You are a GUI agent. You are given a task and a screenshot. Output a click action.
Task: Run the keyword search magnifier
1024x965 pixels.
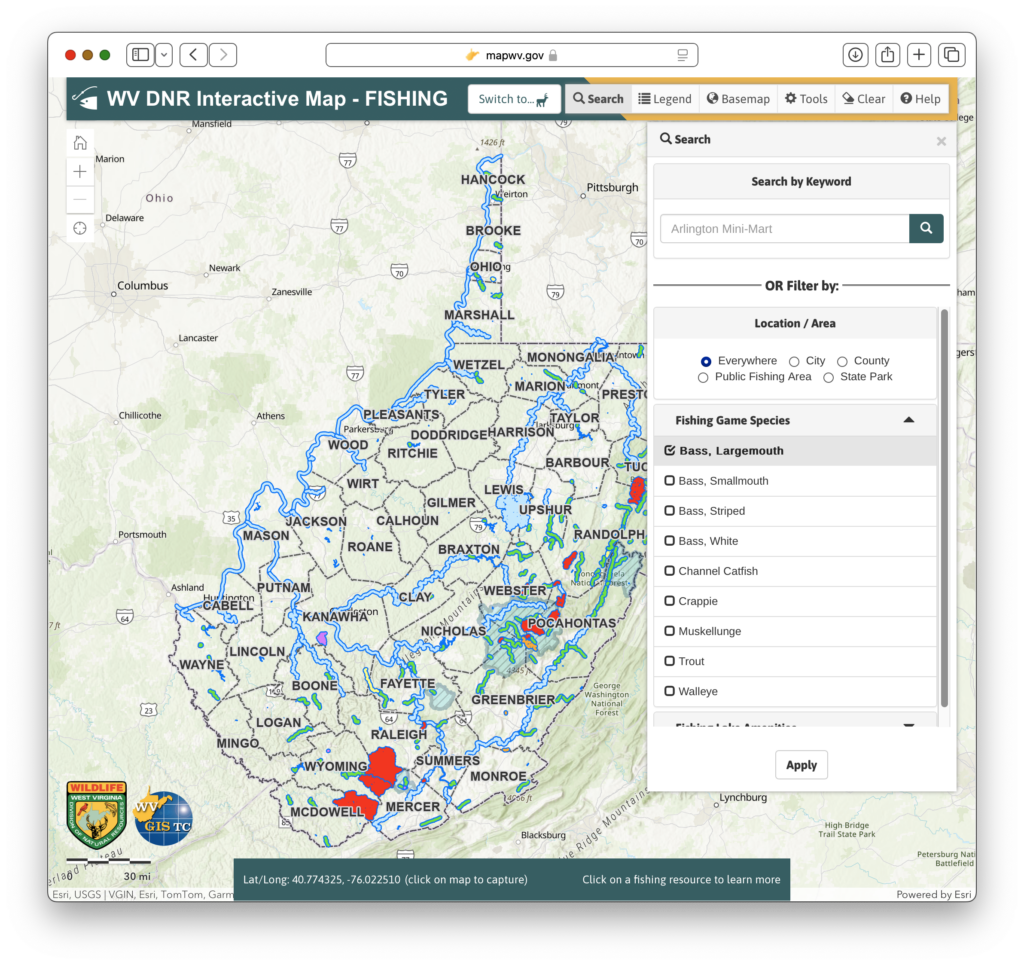click(x=925, y=228)
